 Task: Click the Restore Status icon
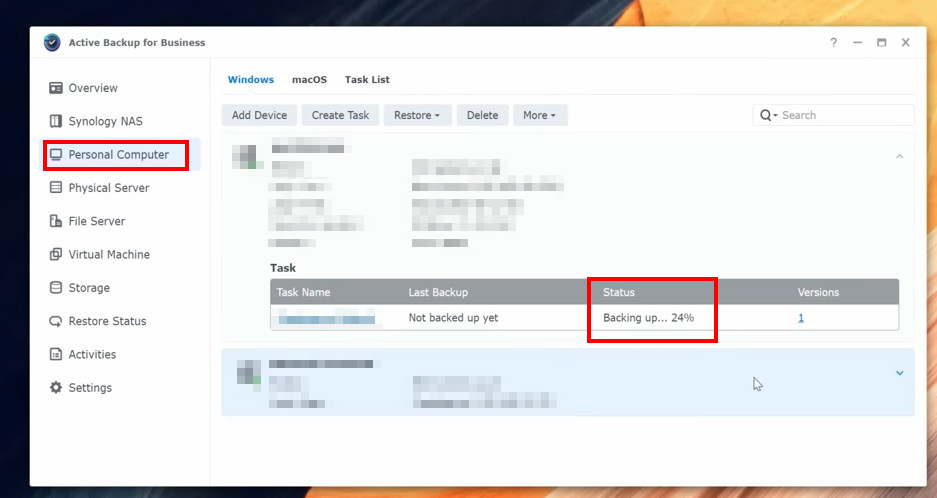pos(56,321)
